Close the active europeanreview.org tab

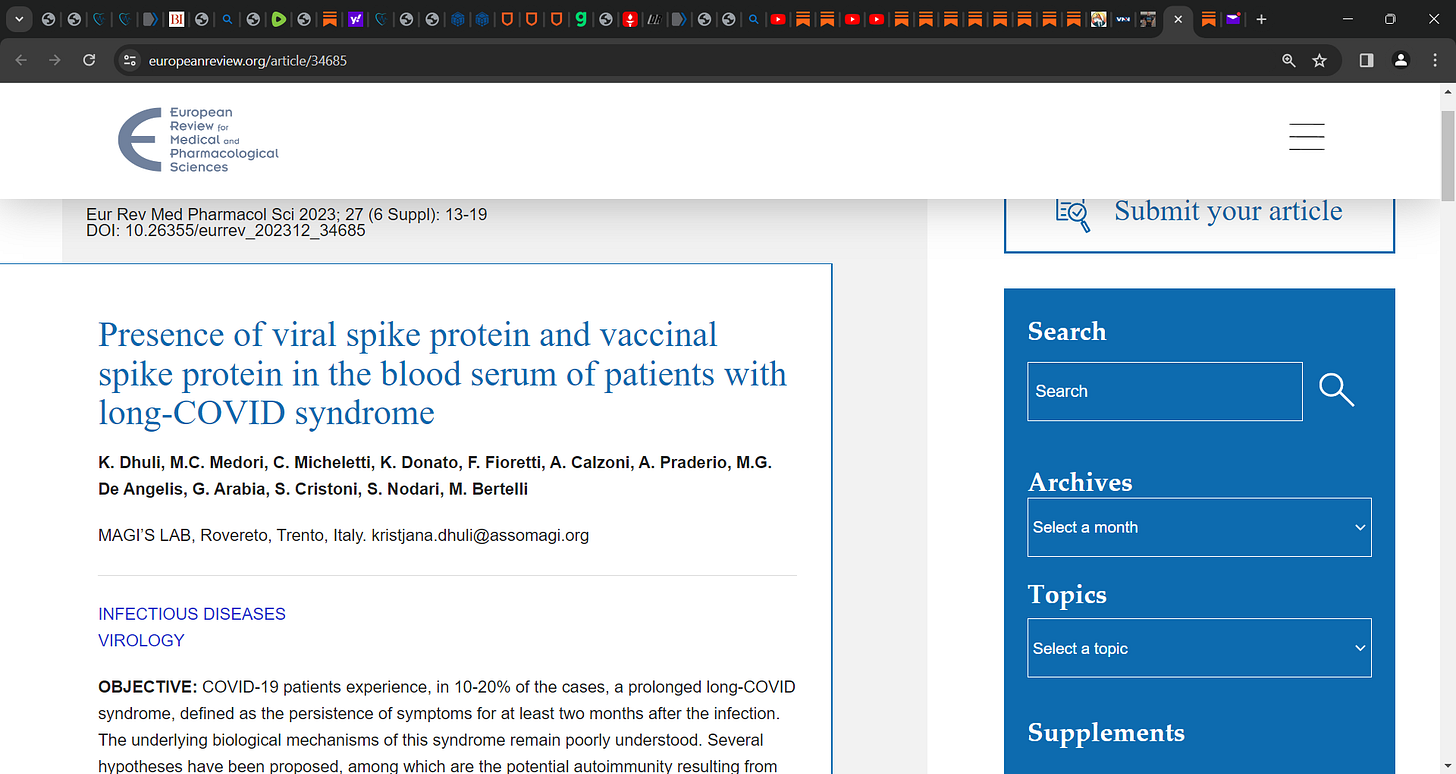pos(1178,19)
